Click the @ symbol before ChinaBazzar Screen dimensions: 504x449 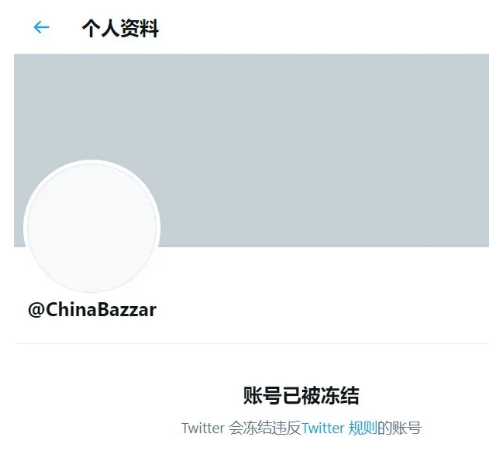(36, 310)
